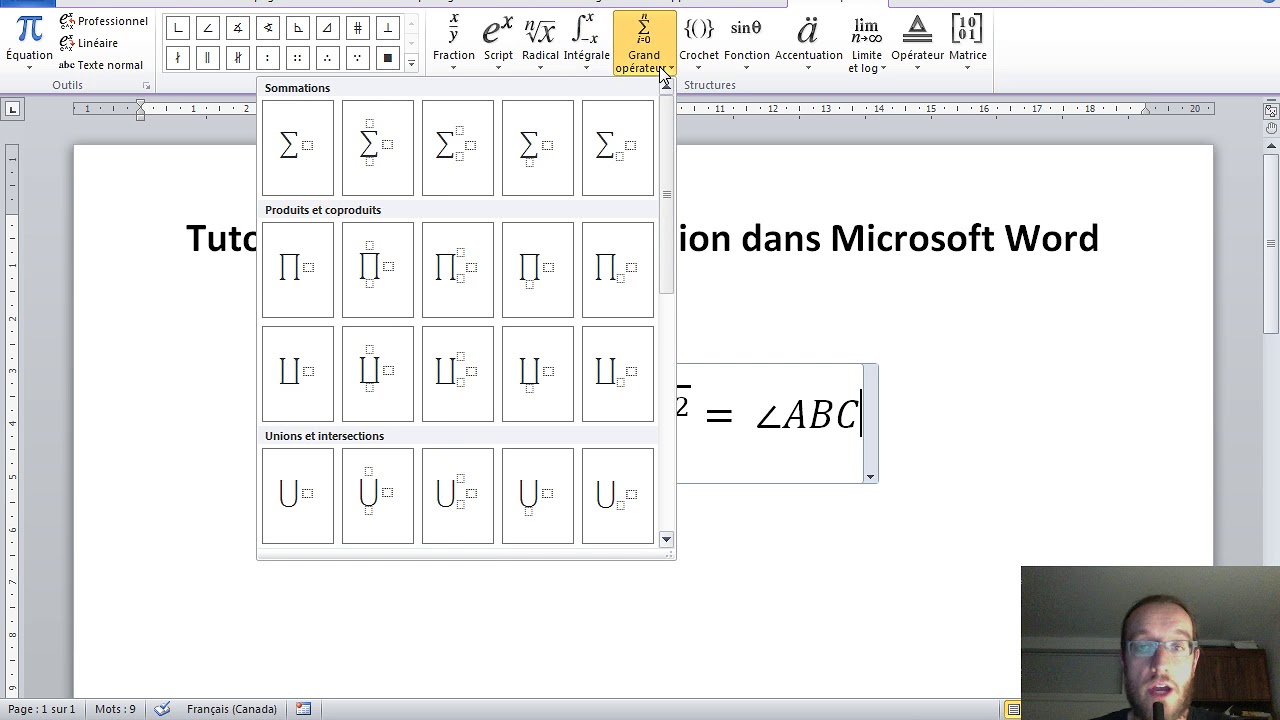Open the Accentuation structures dropdown

click(808, 44)
